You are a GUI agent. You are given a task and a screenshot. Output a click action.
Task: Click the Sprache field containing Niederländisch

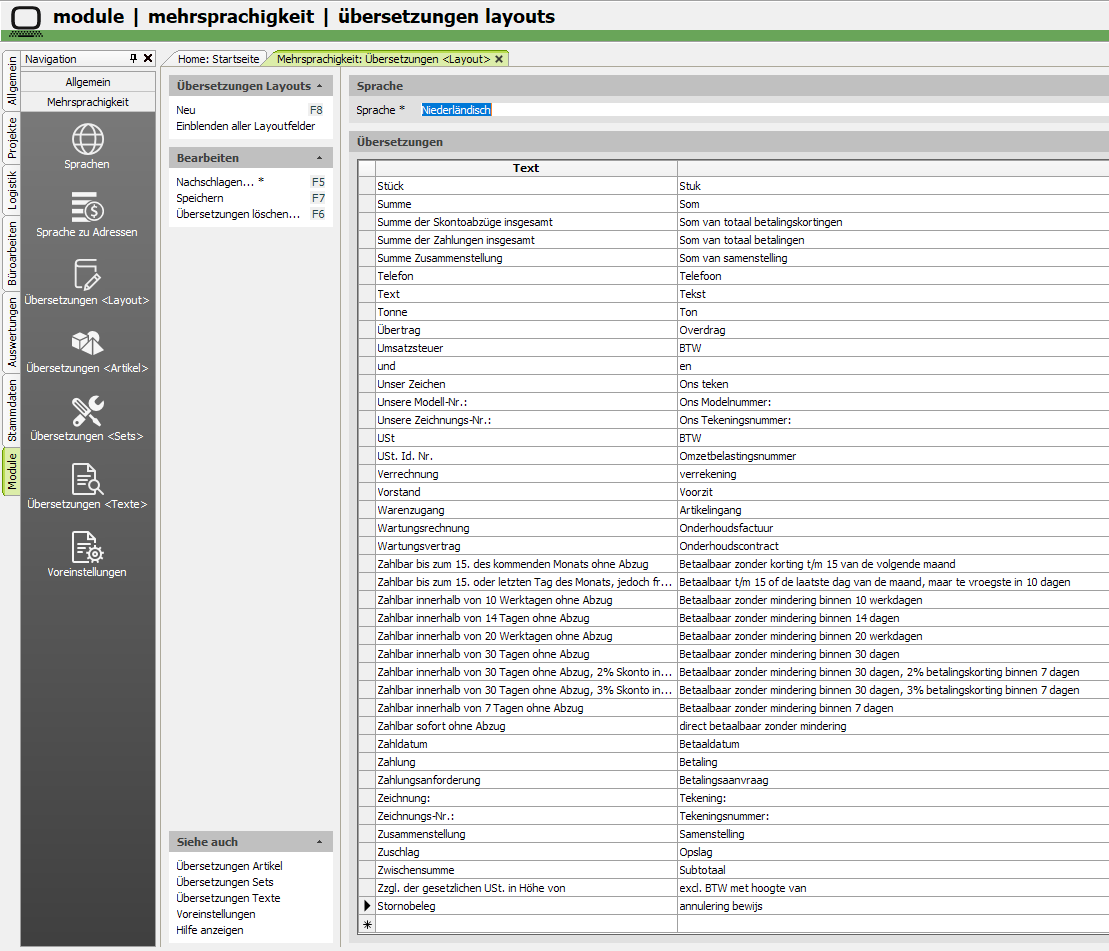(x=764, y=110)
